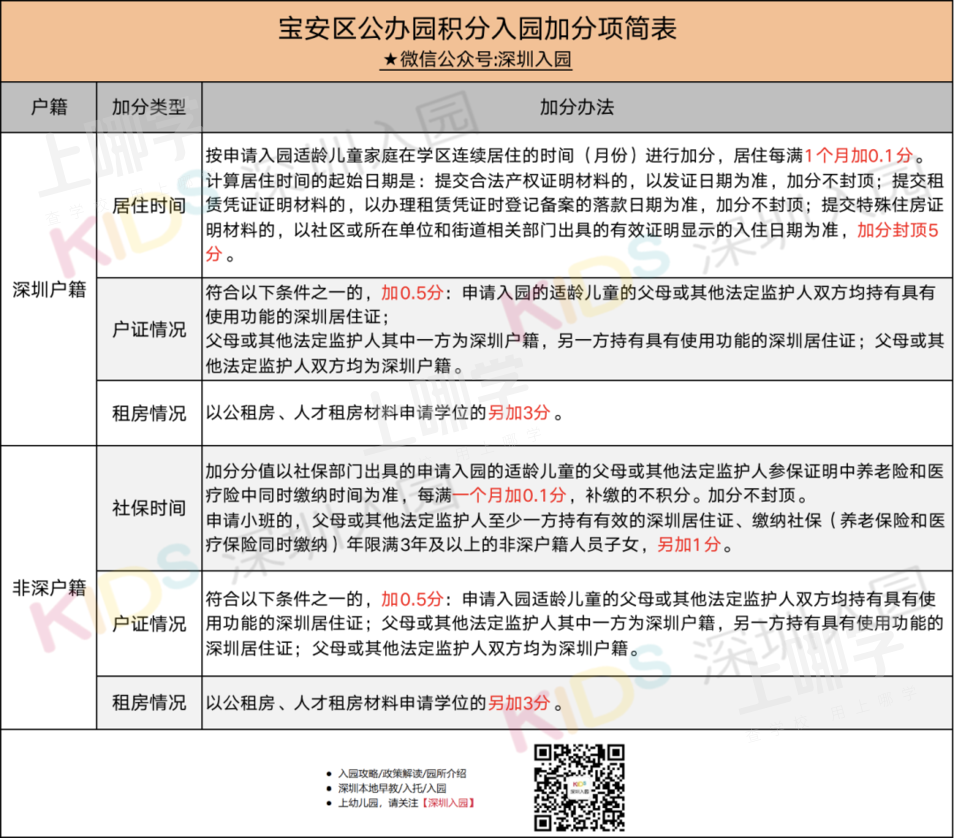Click the title 宝安区公办园积分入园加分项简表
The image size is (954, 838).
pyautogui.click(x=477, y=29)
